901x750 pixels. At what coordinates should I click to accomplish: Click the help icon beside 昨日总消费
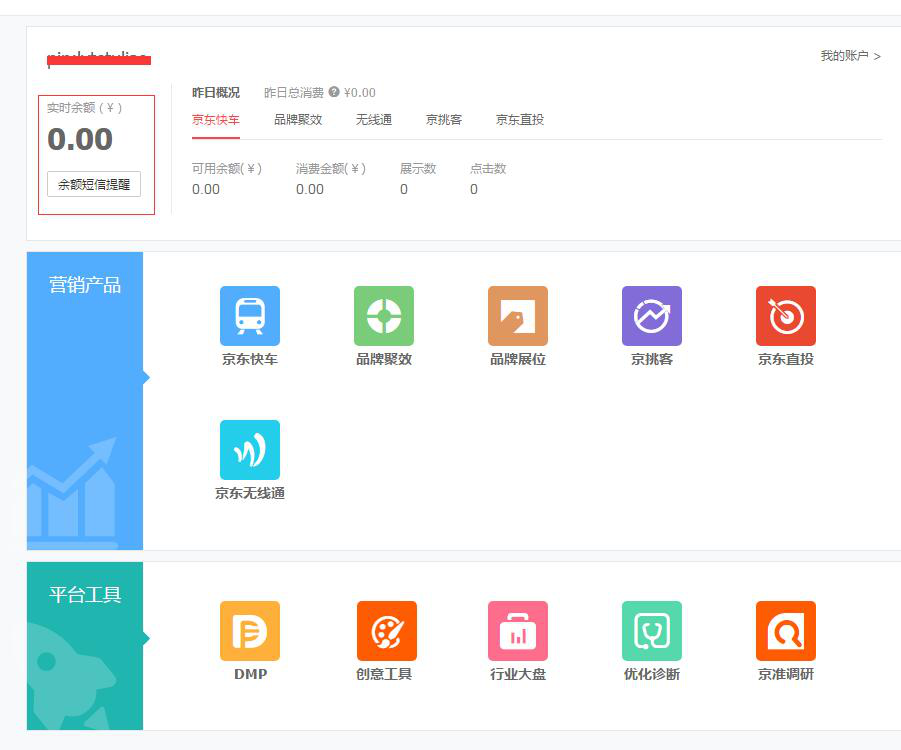pyautogui.click(x=334, y=92)
